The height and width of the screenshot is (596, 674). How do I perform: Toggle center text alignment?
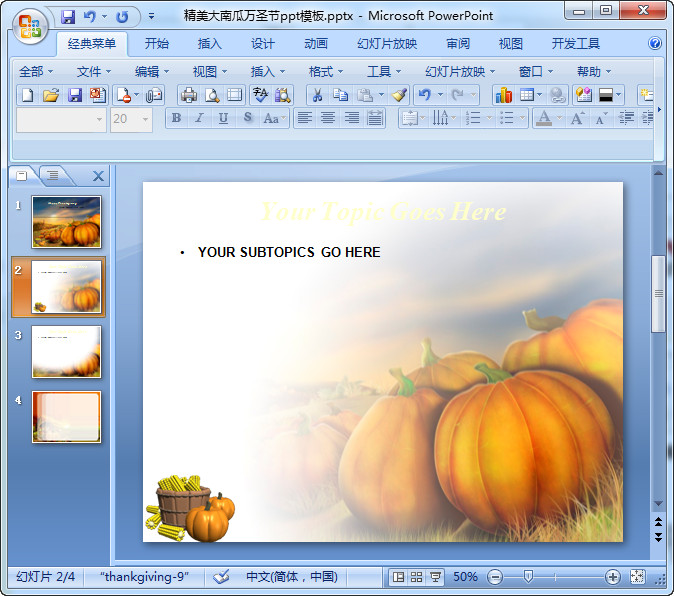(328, 118)
